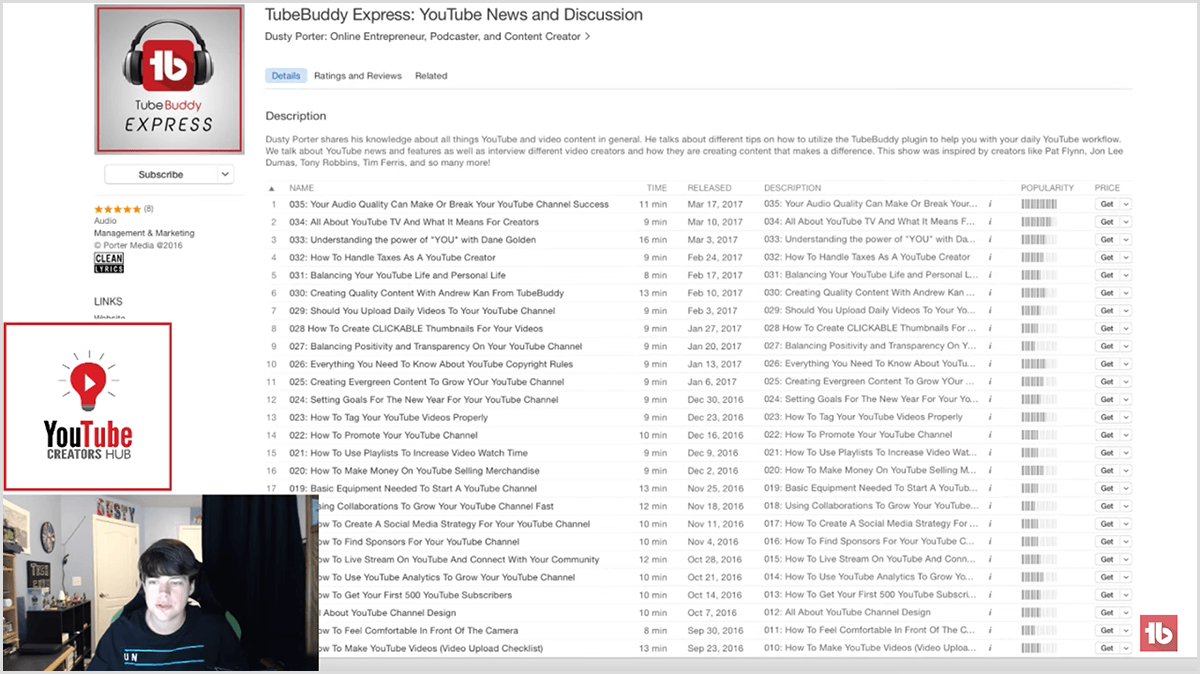Click info icon for episode 019 Basic Equipment
This screenshot has width=1200, height=674.
(x=989, y=489)
